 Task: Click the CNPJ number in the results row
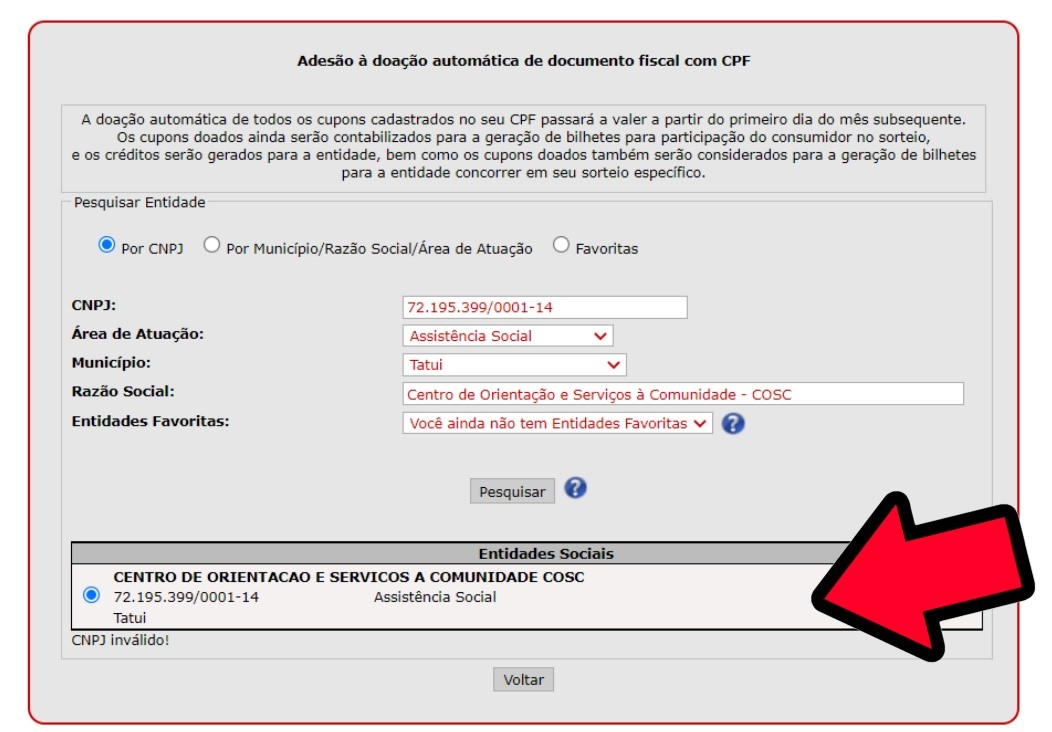186,597
